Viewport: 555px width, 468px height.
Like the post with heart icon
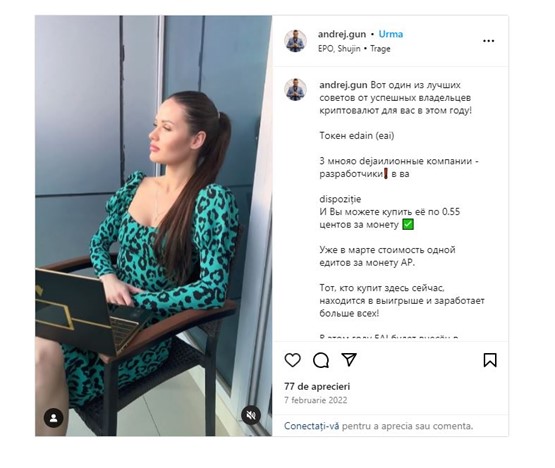coord(292,360)
